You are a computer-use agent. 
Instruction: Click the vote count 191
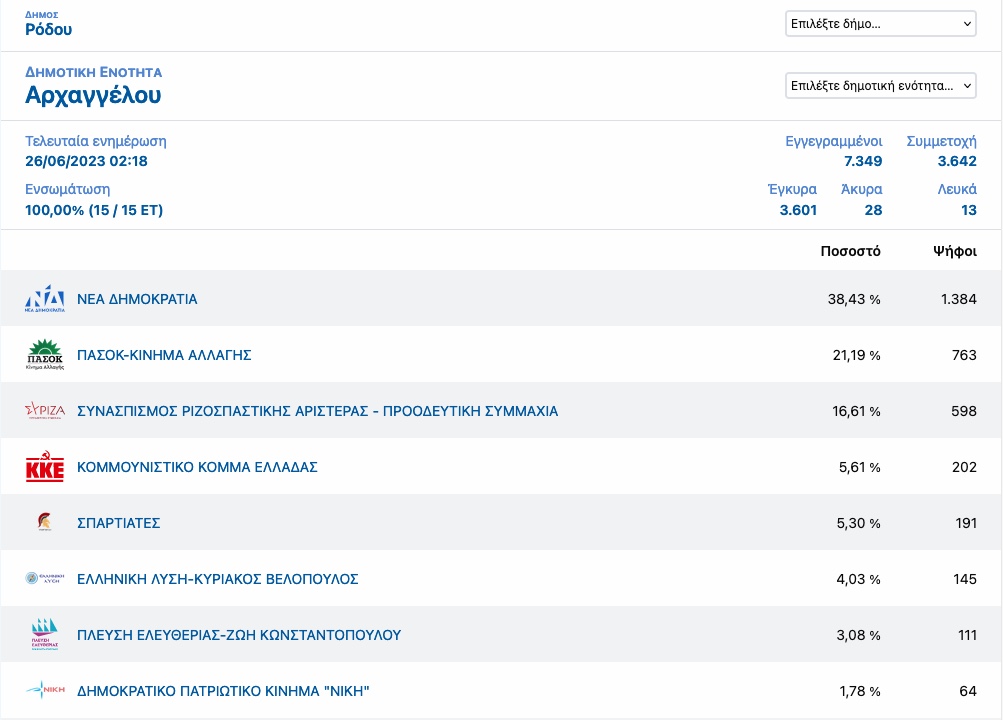tap(966, 523)
